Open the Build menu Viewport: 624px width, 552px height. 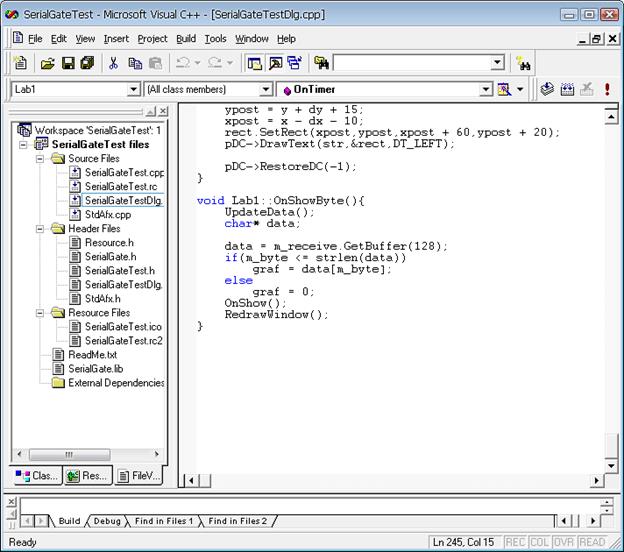[x=186, y=39]
